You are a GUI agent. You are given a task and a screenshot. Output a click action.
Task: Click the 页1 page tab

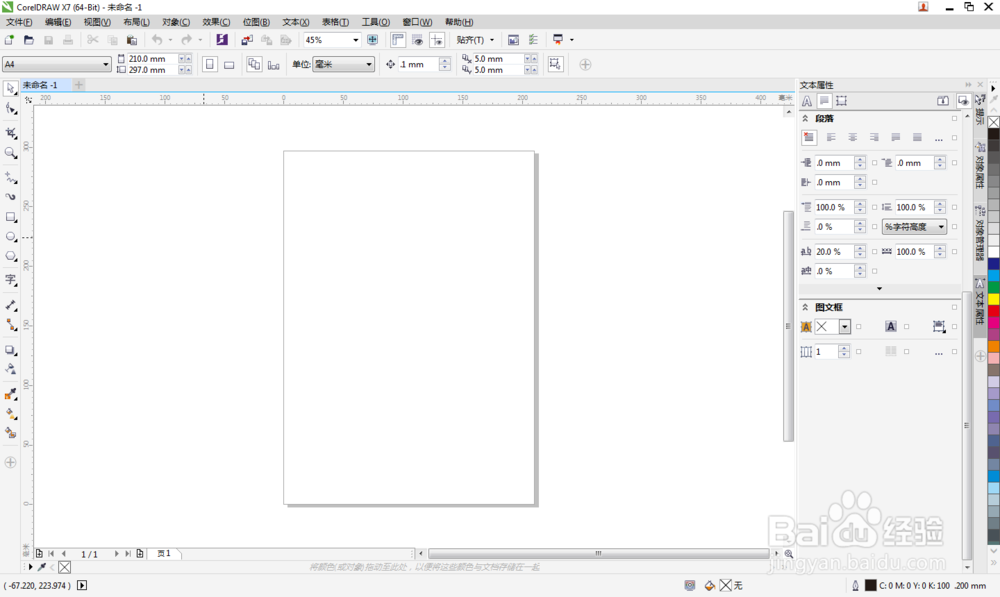(x=164, y=554)
